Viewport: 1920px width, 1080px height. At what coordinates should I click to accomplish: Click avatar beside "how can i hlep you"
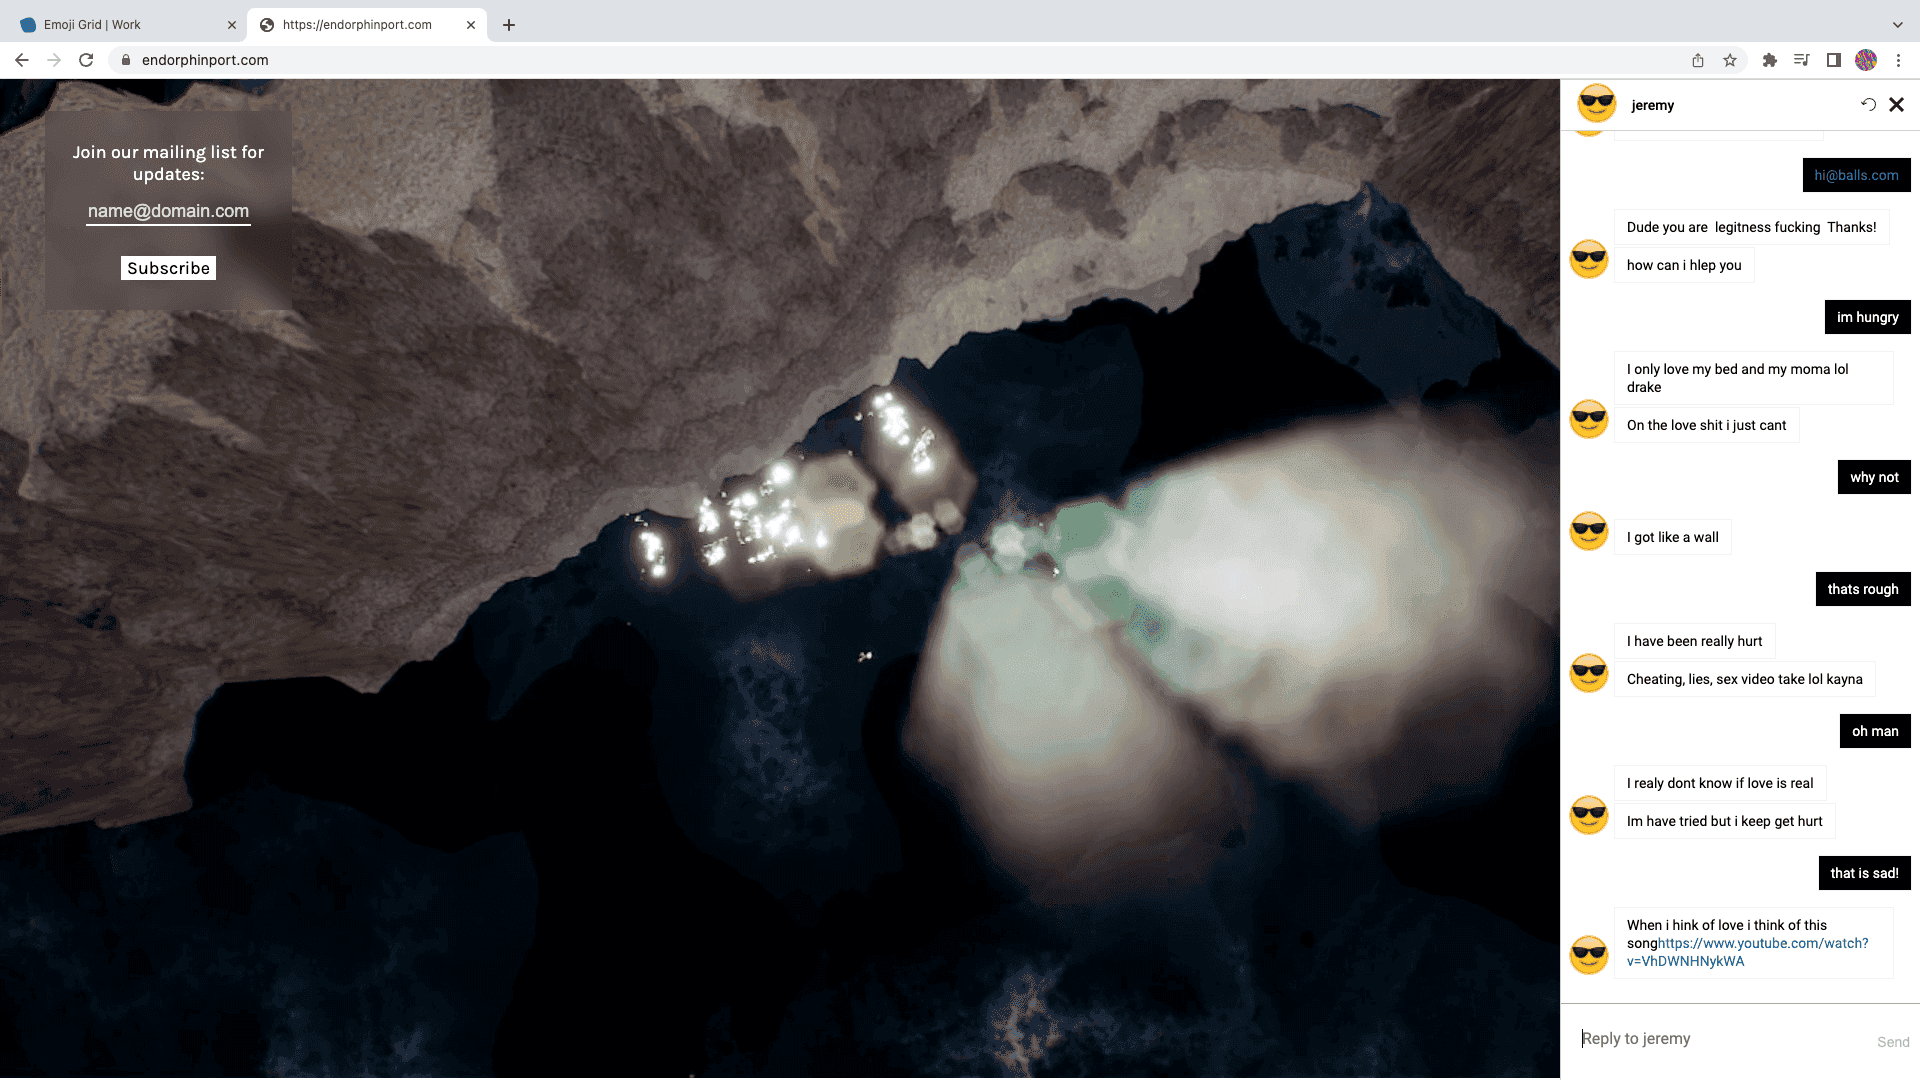[1589, 259]
